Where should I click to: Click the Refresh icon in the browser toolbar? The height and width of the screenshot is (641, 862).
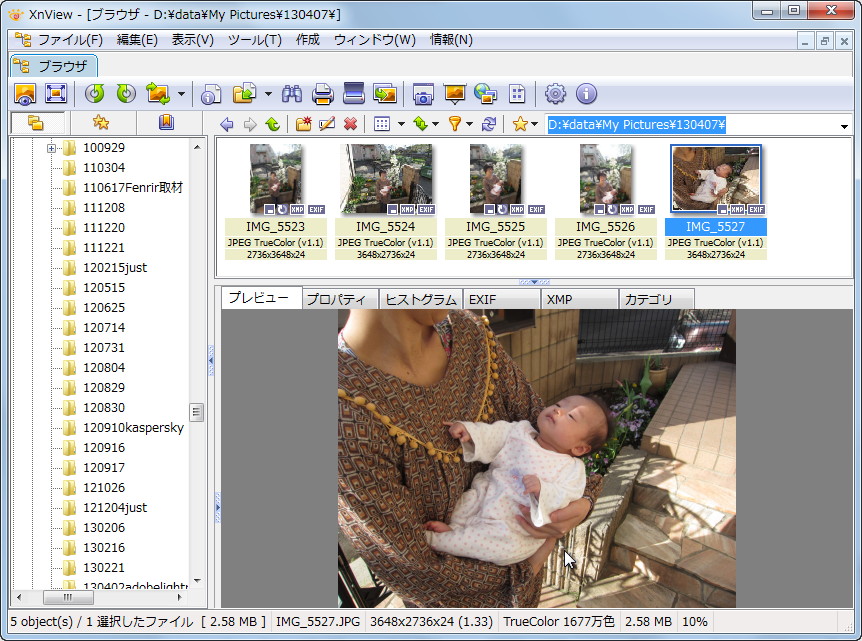pos(488,124)
